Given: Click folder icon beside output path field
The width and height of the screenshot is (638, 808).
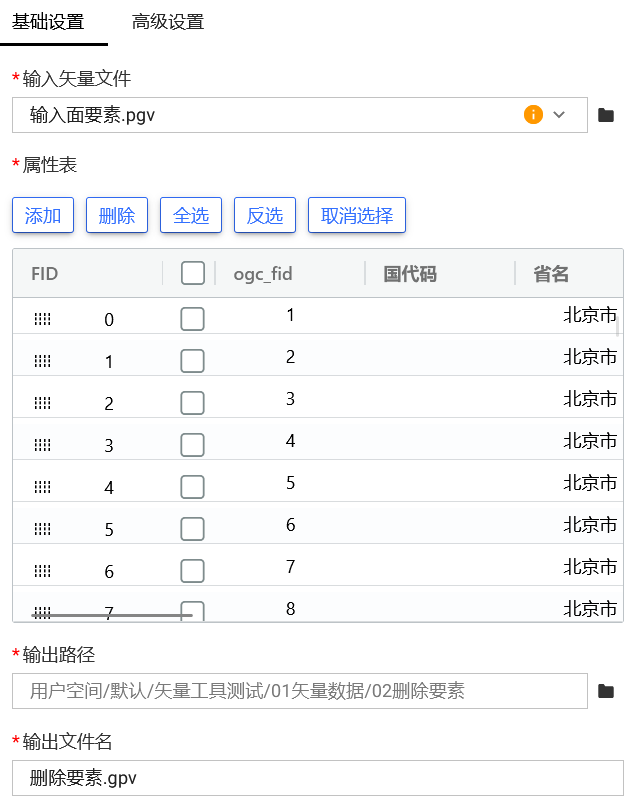Looking at the screenshot, I should (x=605, y=691).
